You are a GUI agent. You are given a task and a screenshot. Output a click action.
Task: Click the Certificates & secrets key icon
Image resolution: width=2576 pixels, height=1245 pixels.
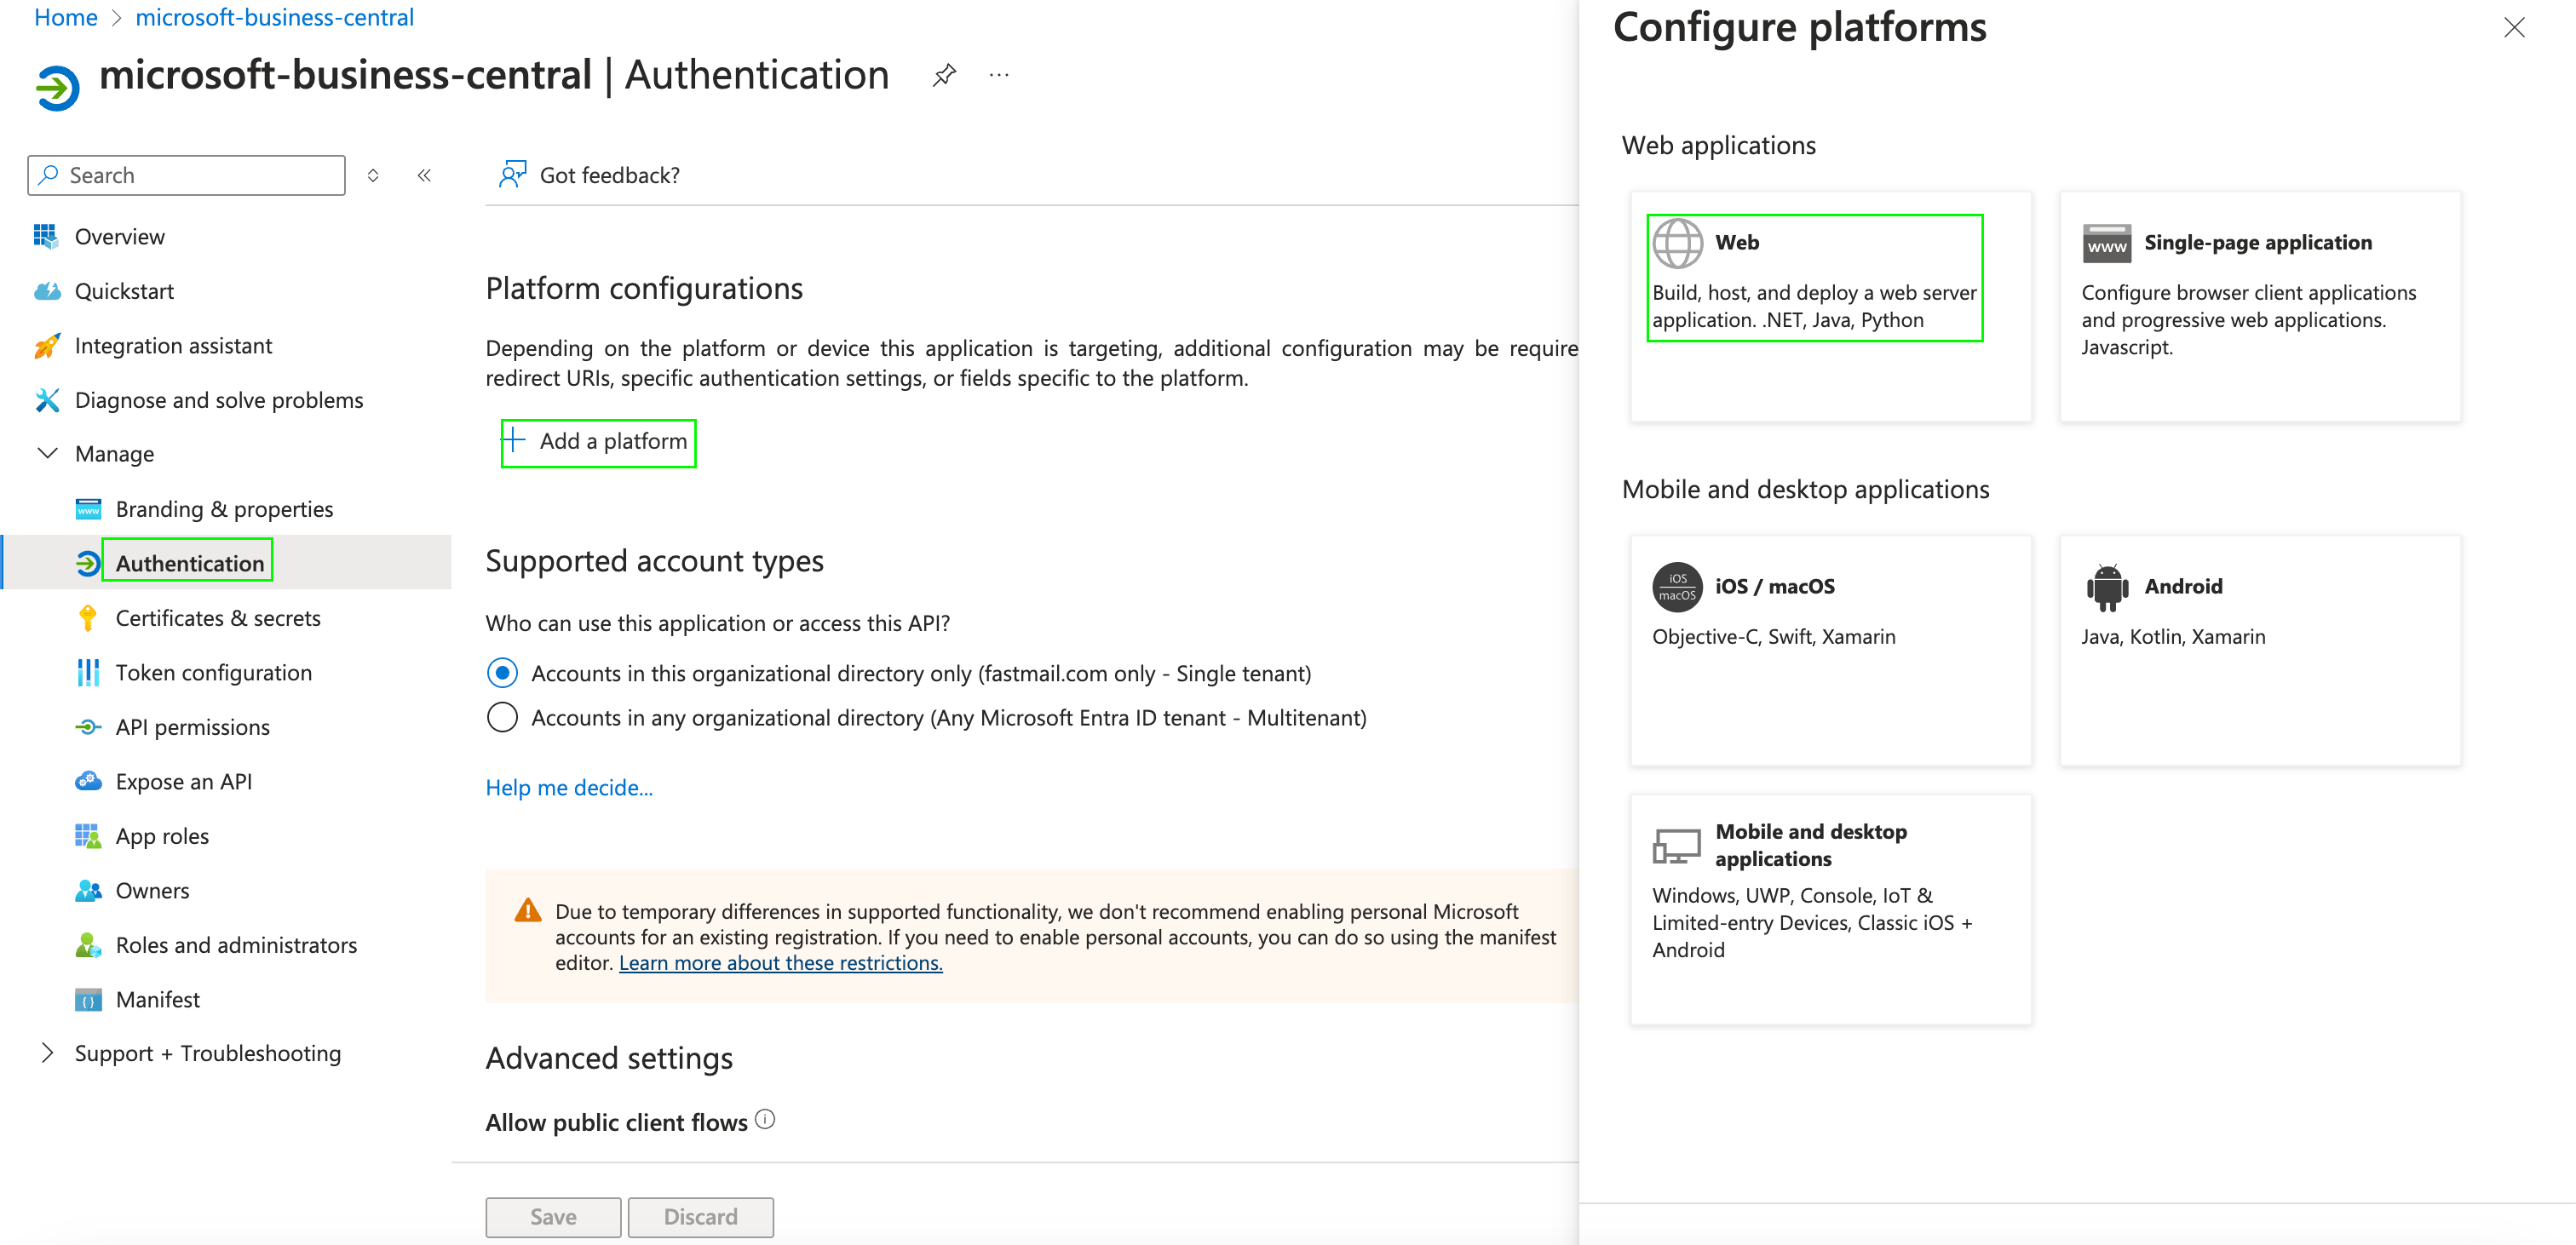pos(88,618)
